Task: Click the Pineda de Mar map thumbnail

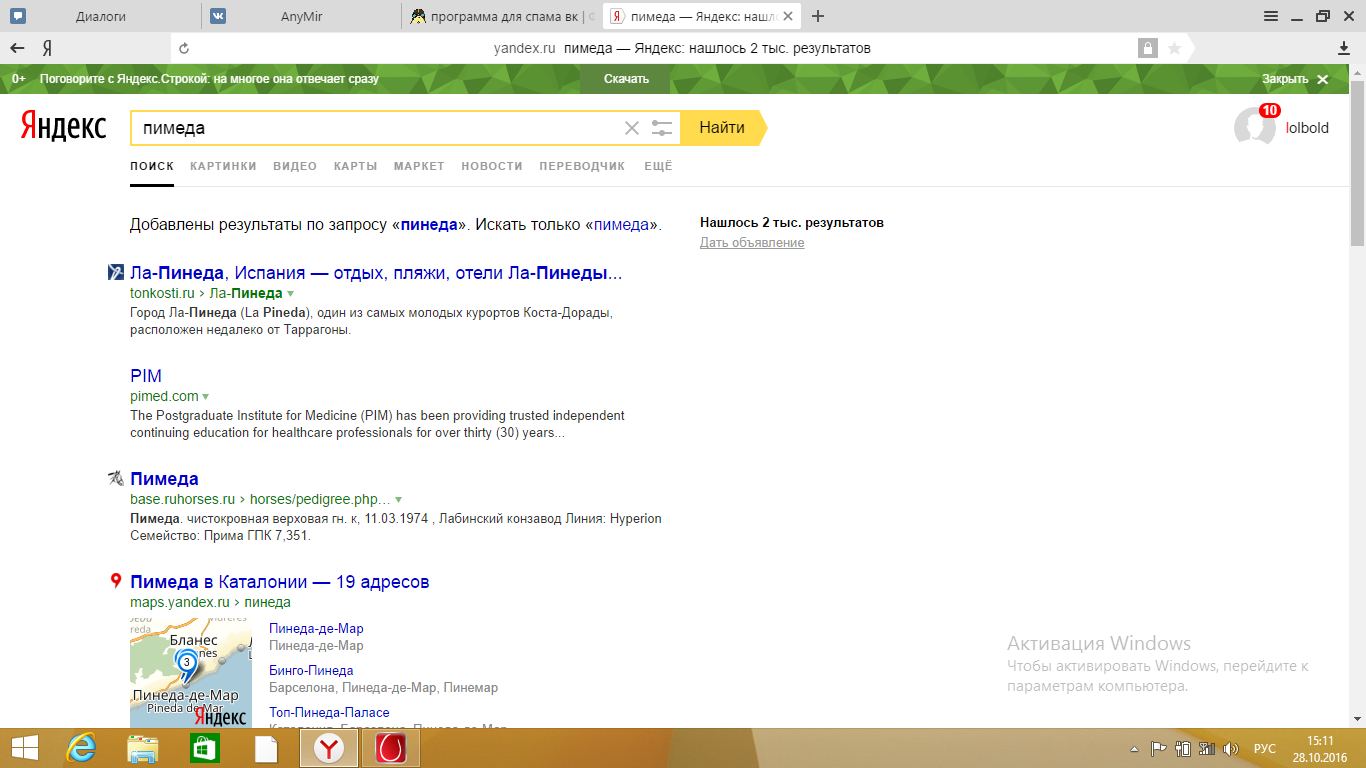Action: click(191, 673)
